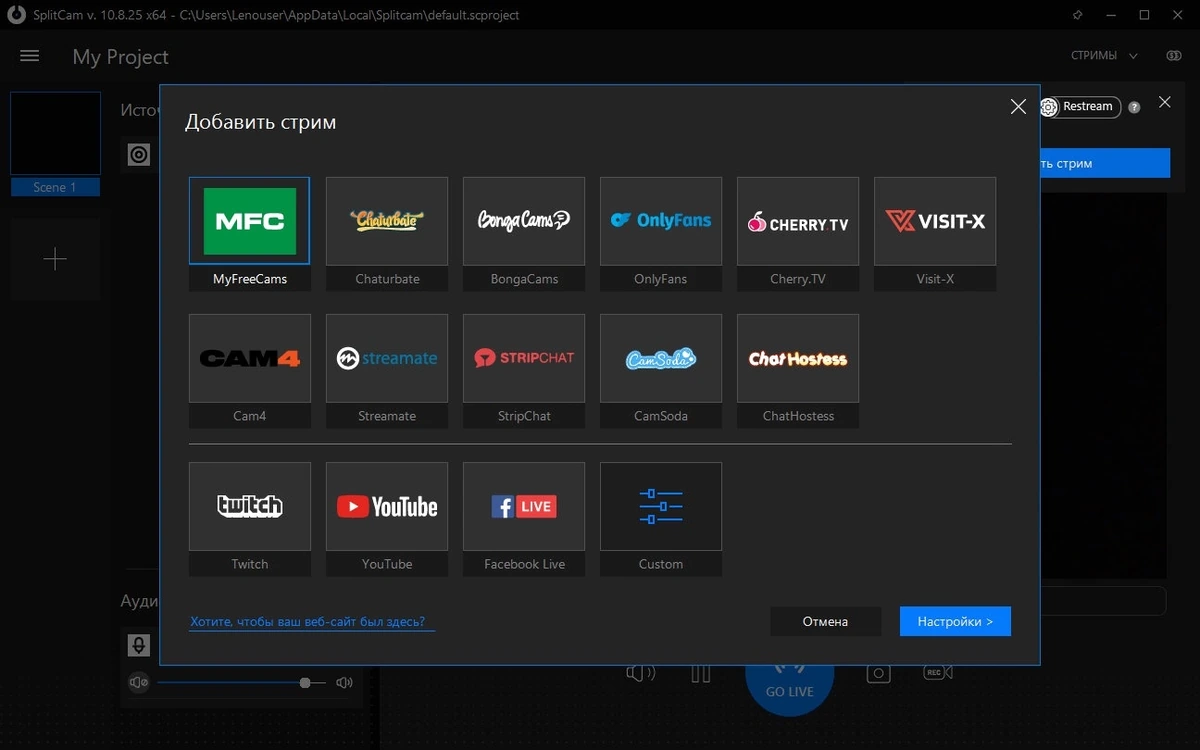The height and width of the screenshot is (750, 1200).
Task: Pick the Custom stream settings tile
Action: [x=661, y=519]
